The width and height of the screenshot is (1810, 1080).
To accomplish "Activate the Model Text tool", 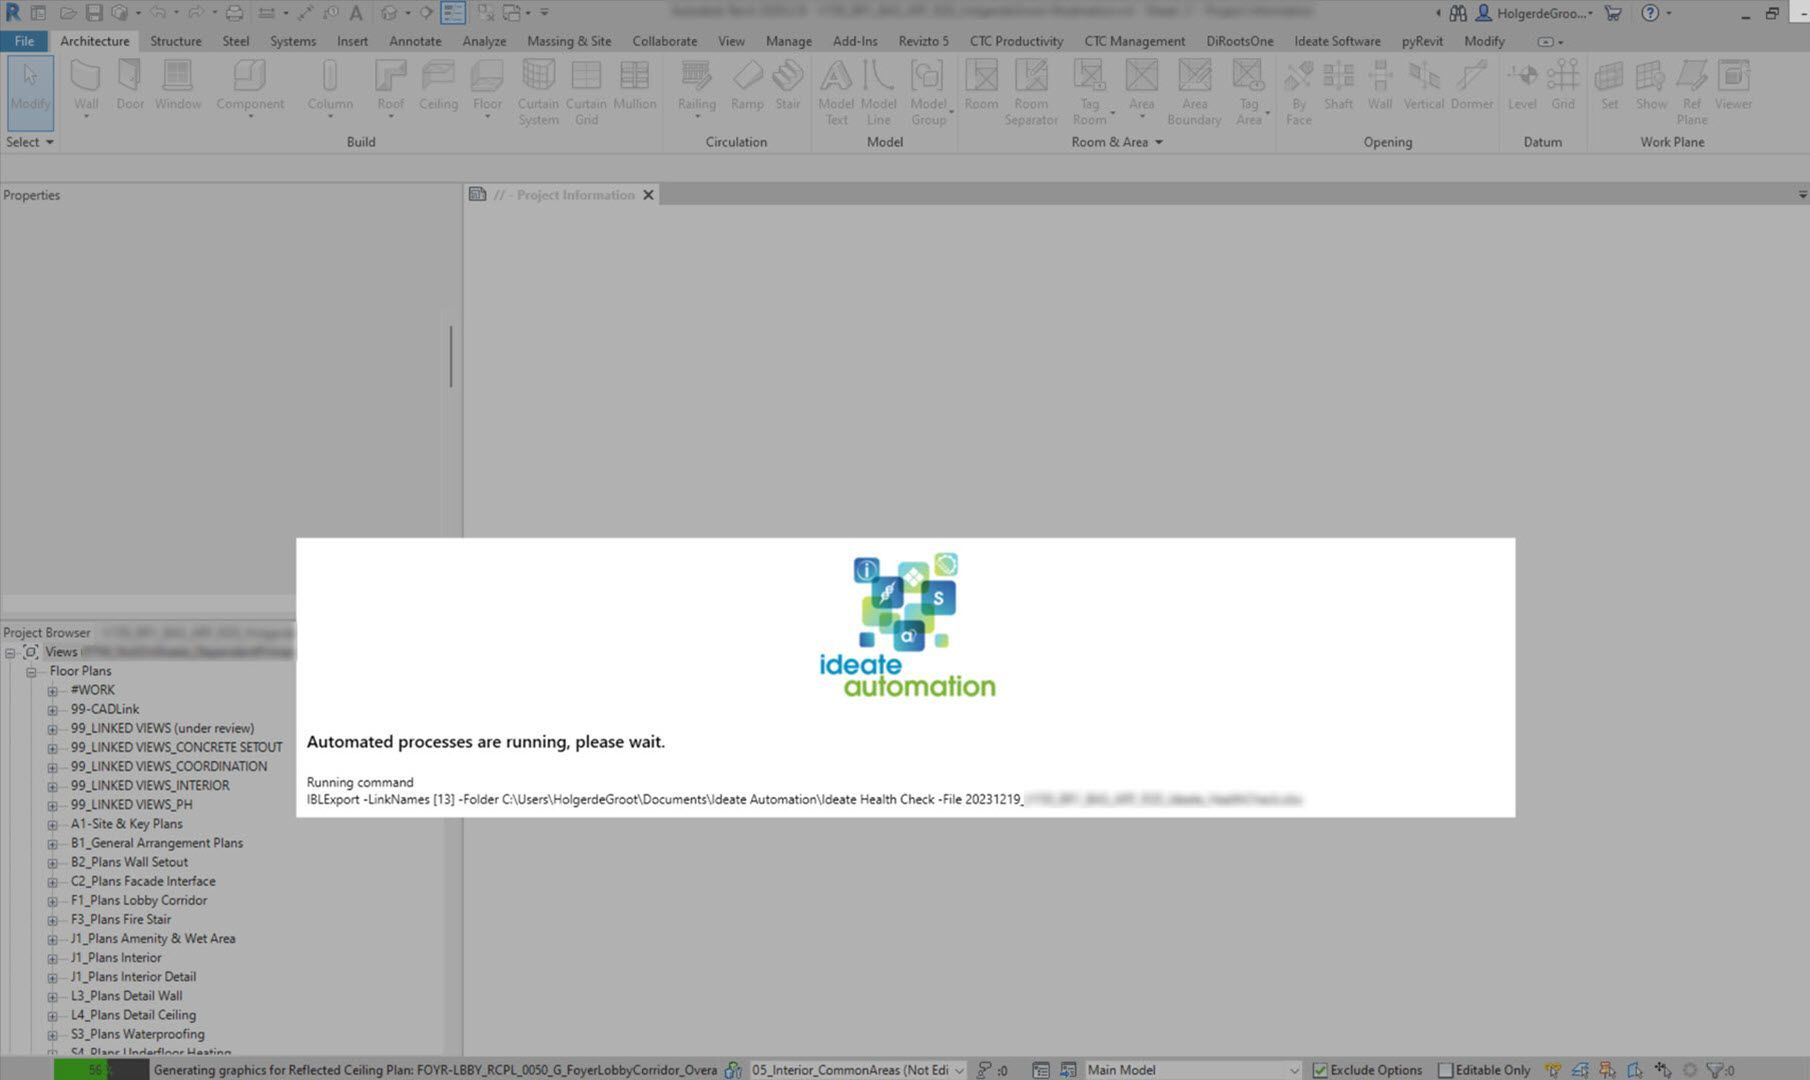I will (836, 92).
